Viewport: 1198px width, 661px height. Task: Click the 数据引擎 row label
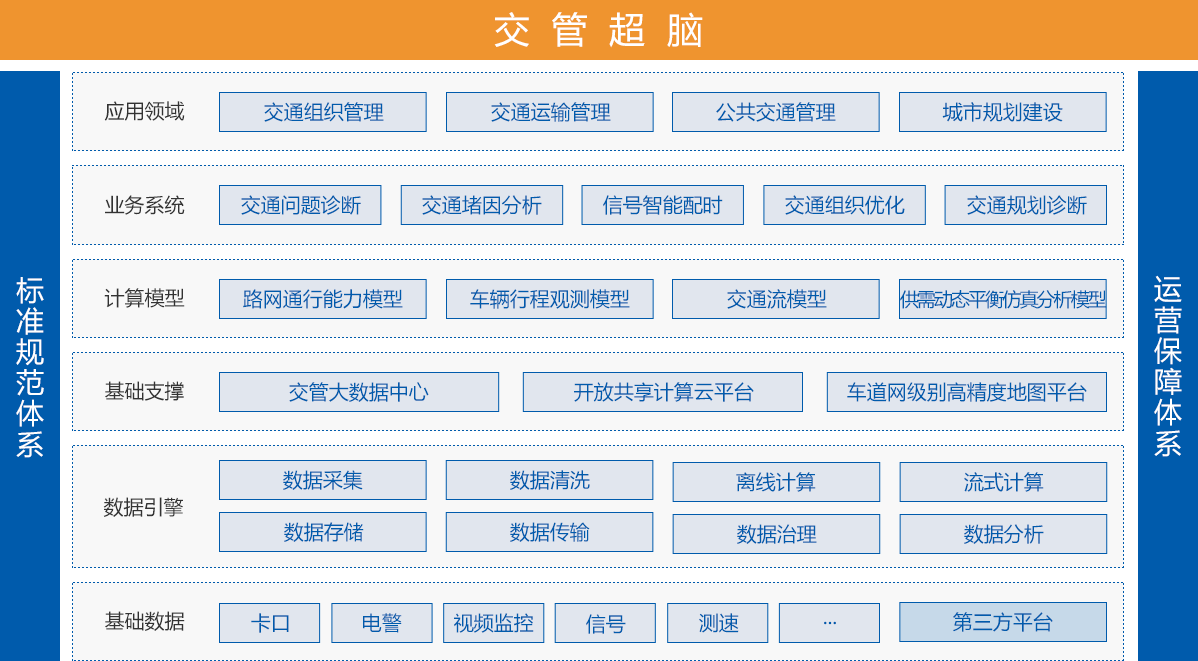coord(144,507)
